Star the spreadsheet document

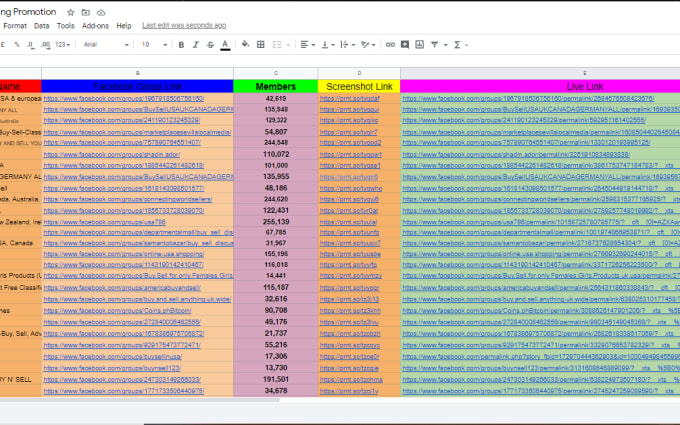tap(71, 12)
